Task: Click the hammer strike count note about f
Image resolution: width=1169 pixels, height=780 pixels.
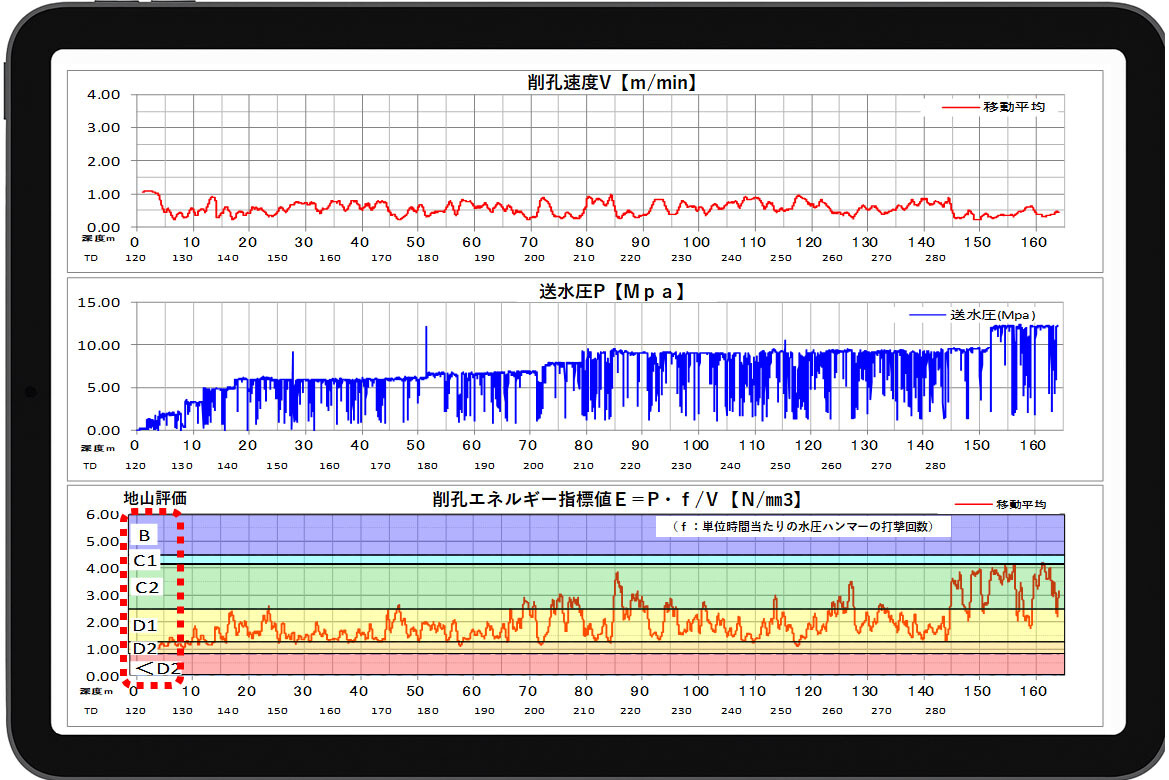Action: 804,527
